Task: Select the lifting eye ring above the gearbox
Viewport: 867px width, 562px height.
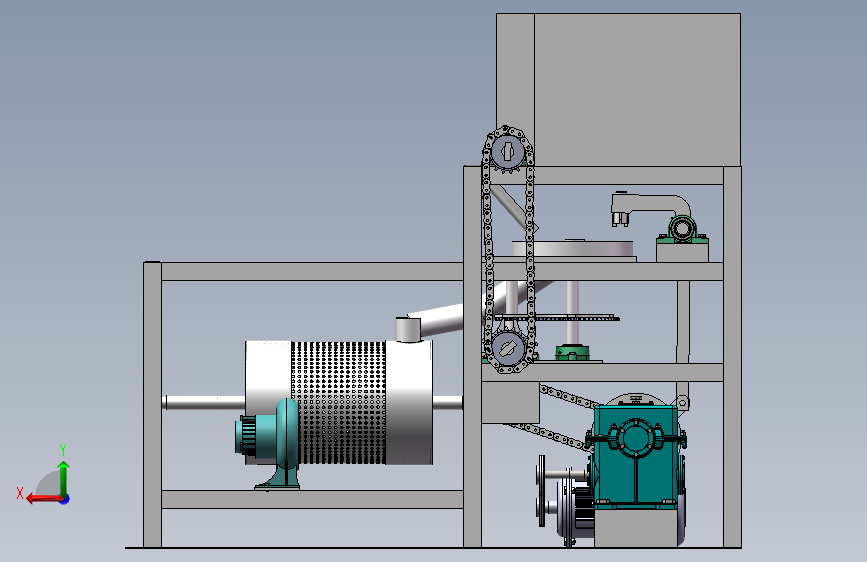Action: 683,403
